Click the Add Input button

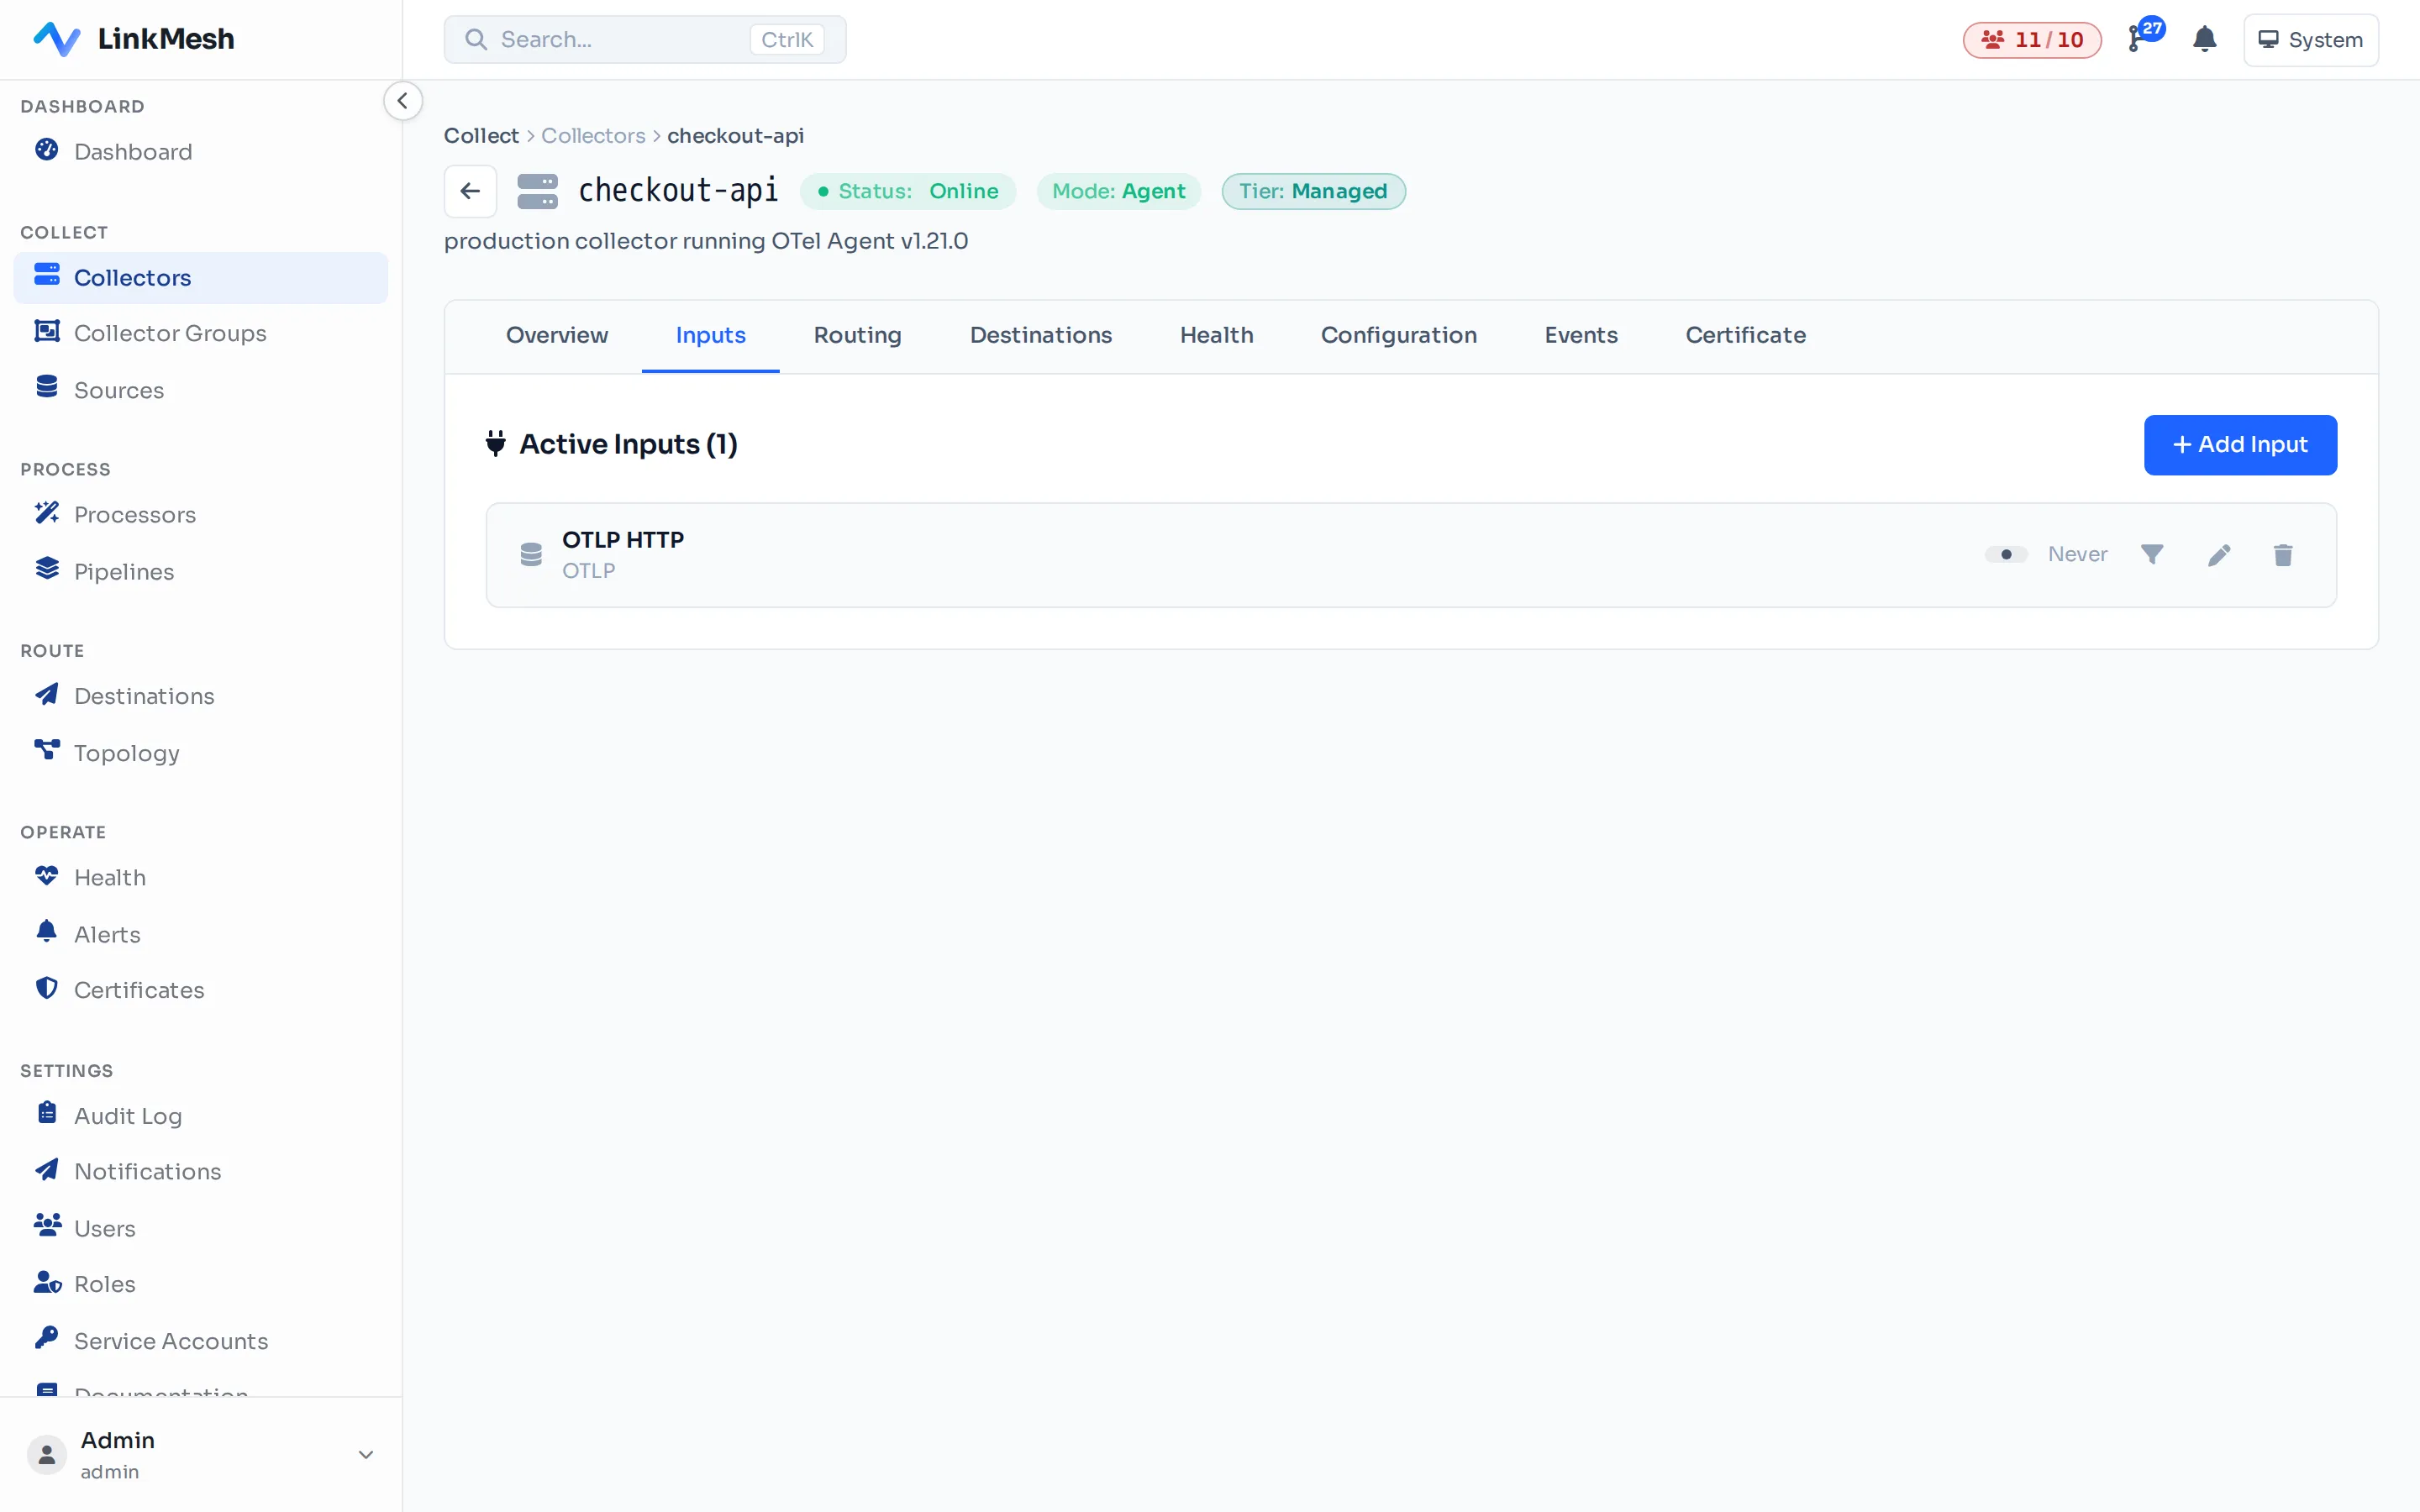(2240, 445)
